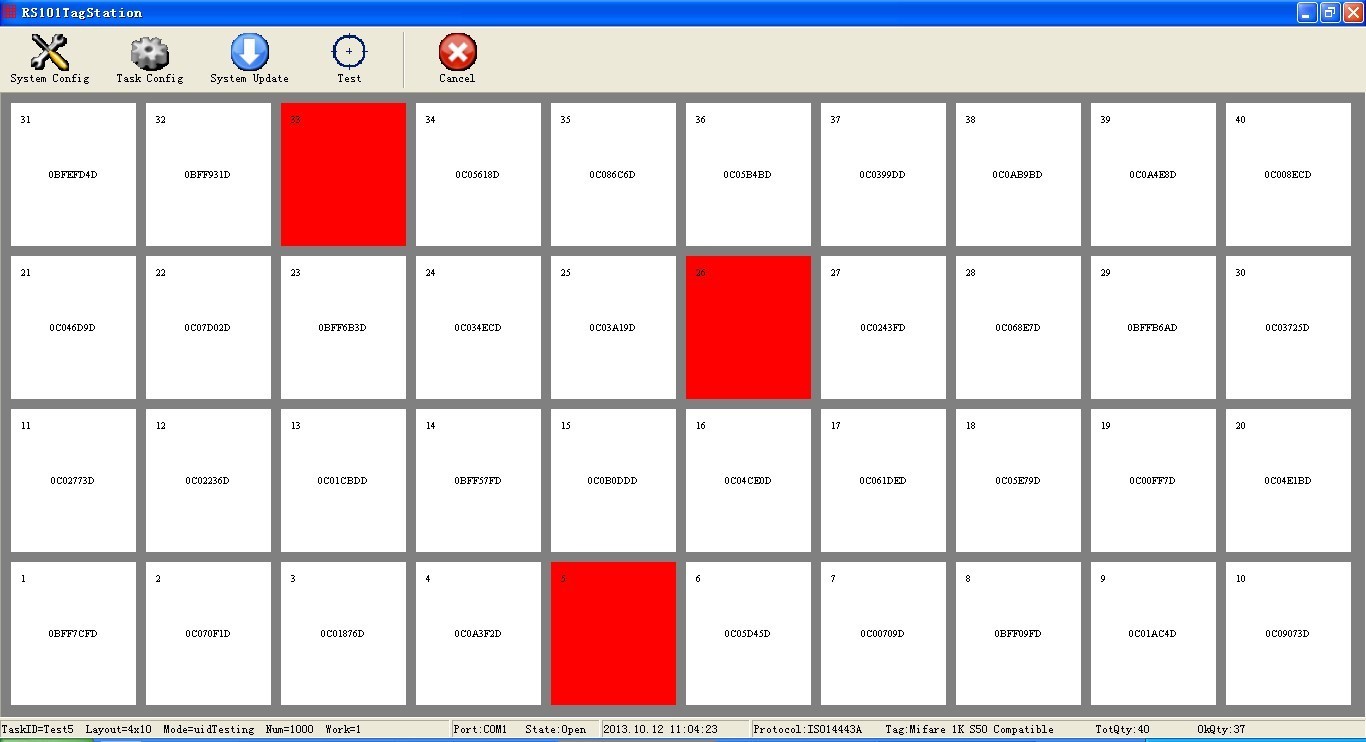This screenshot has width=1366, height=742.
Task: Select failed red cell number 33
Action: [x=343, y=174]
